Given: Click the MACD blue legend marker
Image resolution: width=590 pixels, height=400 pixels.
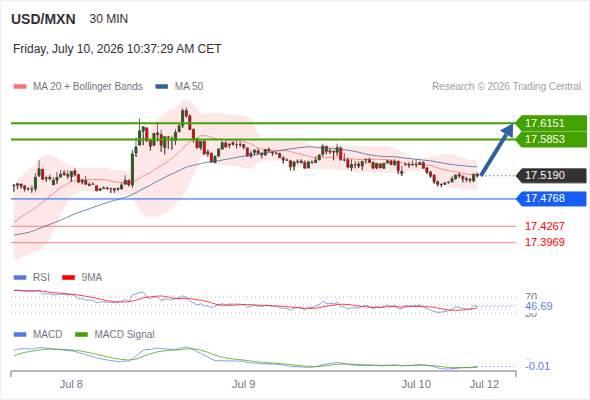Looking at the screenshot, I should (x=20, y=335).
